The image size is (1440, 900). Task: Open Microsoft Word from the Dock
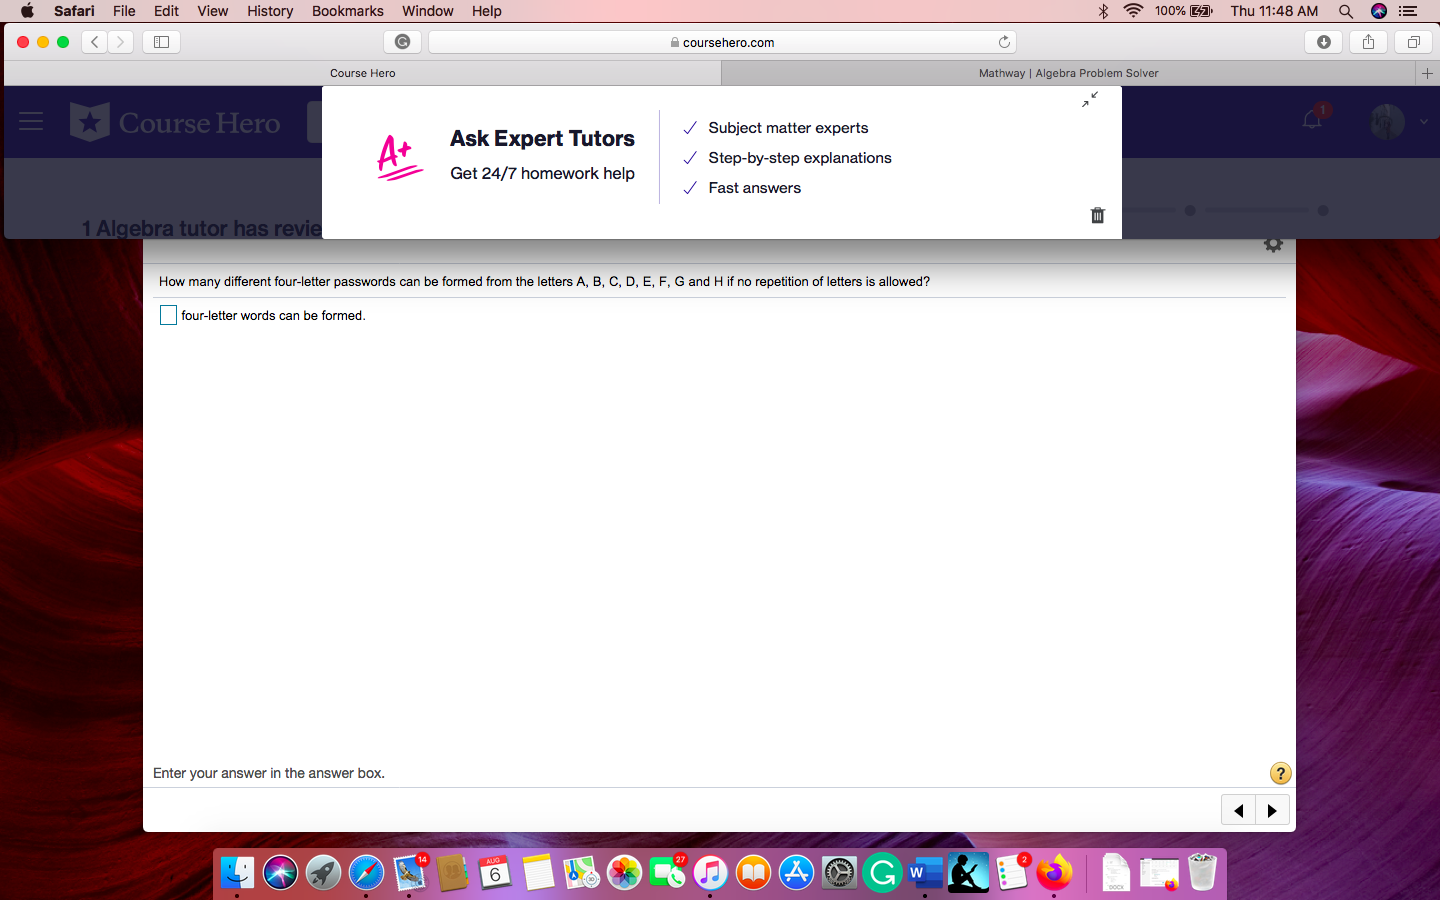click(x=925, y=873)
